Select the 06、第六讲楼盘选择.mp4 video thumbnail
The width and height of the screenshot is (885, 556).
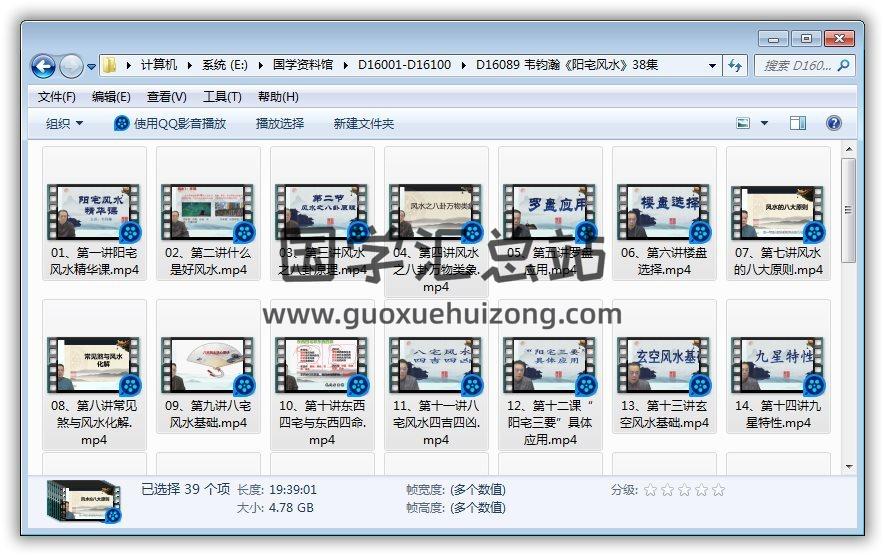coord(663,212)
